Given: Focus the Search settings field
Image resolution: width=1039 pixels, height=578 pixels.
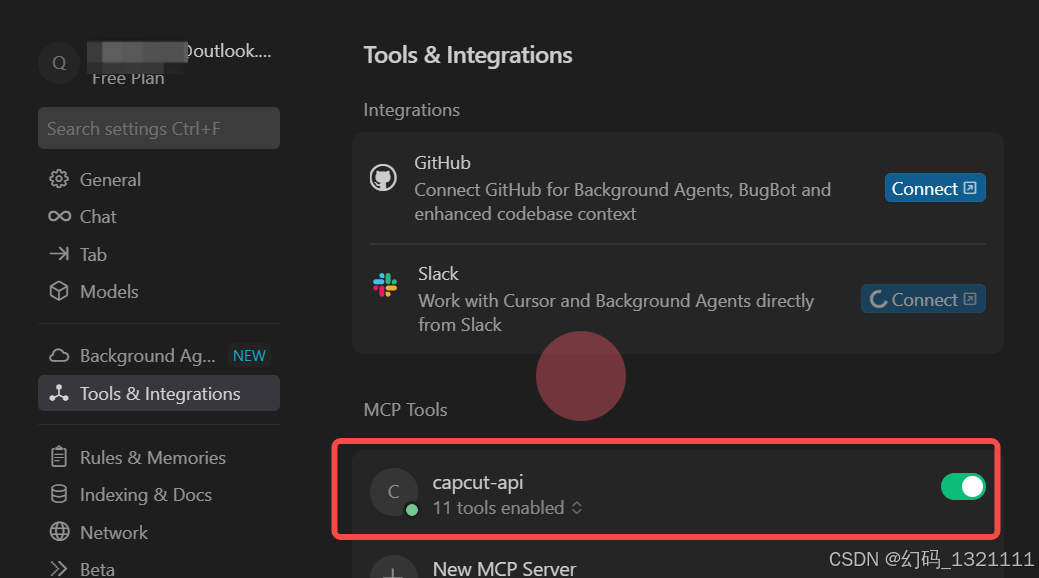Looking at the screenshot, I should [159, 128].
